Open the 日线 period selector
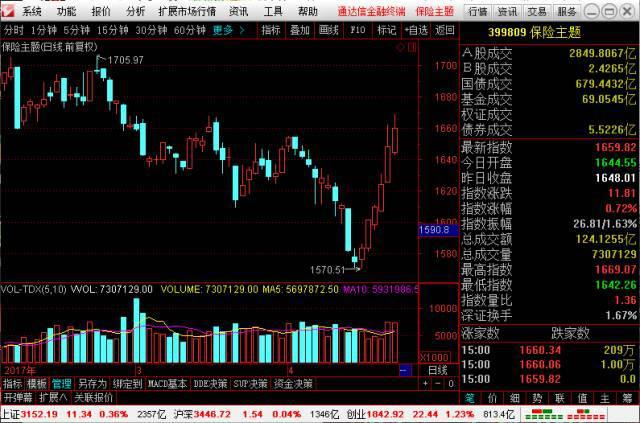Viewport: 640px width, 423px height. tap(437, 369)
